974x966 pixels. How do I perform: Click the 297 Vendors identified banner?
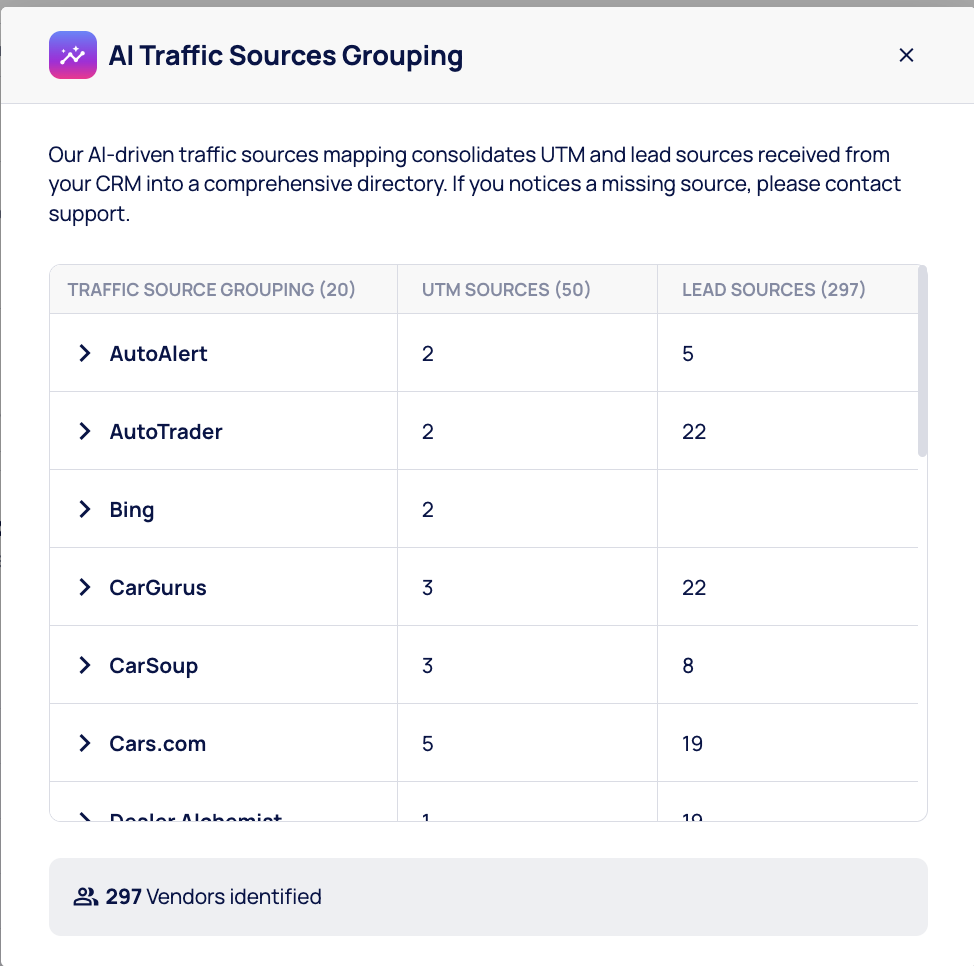click(487, 897)
